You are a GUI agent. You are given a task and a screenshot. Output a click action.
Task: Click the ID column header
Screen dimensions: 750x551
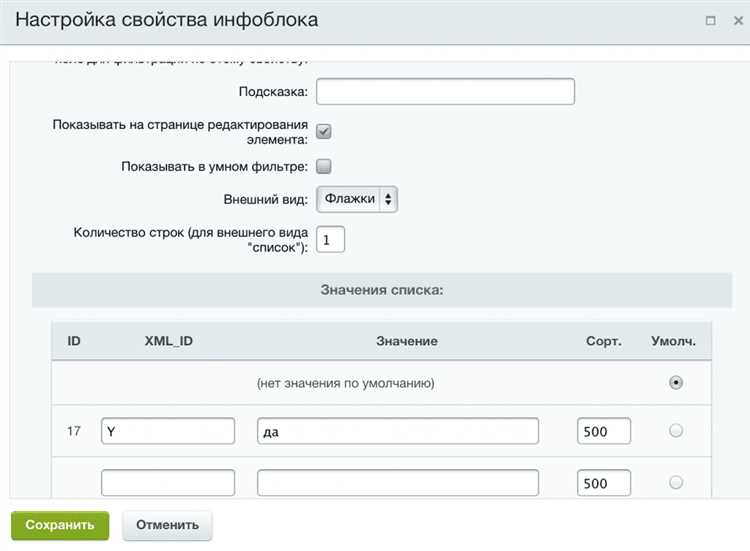74,341
